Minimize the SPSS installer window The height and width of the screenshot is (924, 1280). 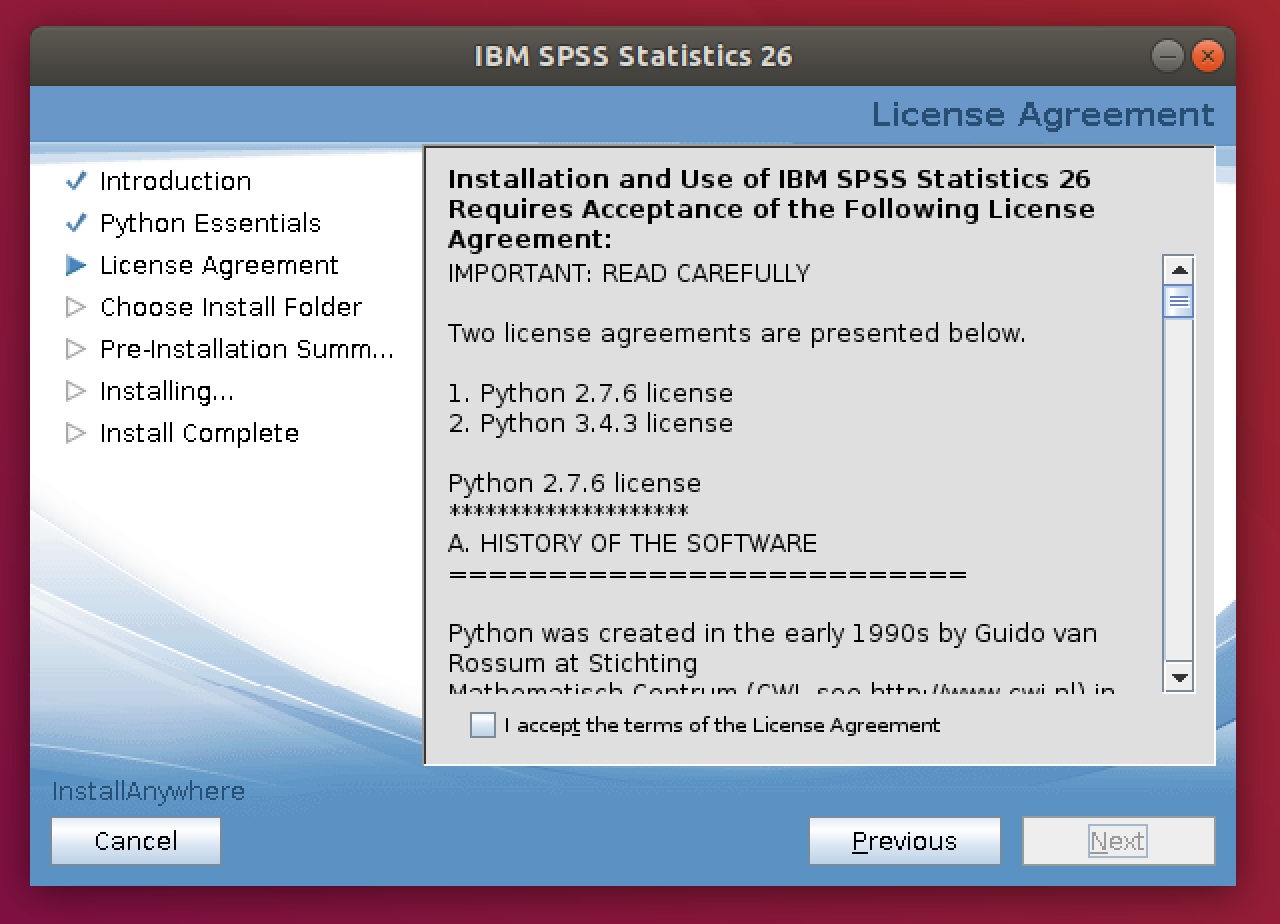click(1167, 56)
